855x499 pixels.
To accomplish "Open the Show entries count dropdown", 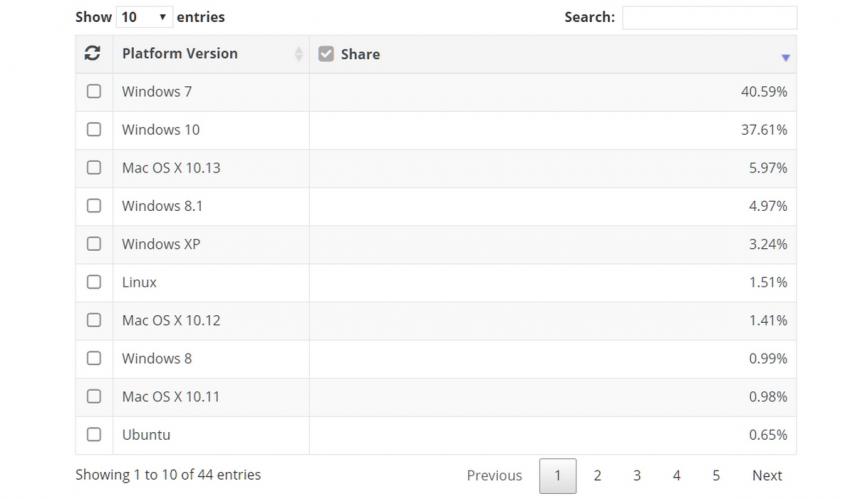I will (144, 17).
